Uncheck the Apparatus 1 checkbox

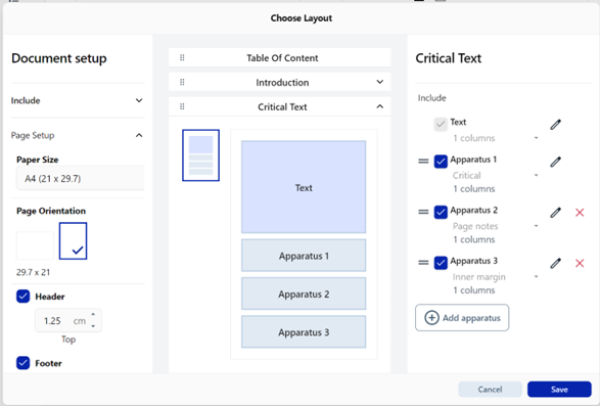pyautogui.click(x=441, y=161)
